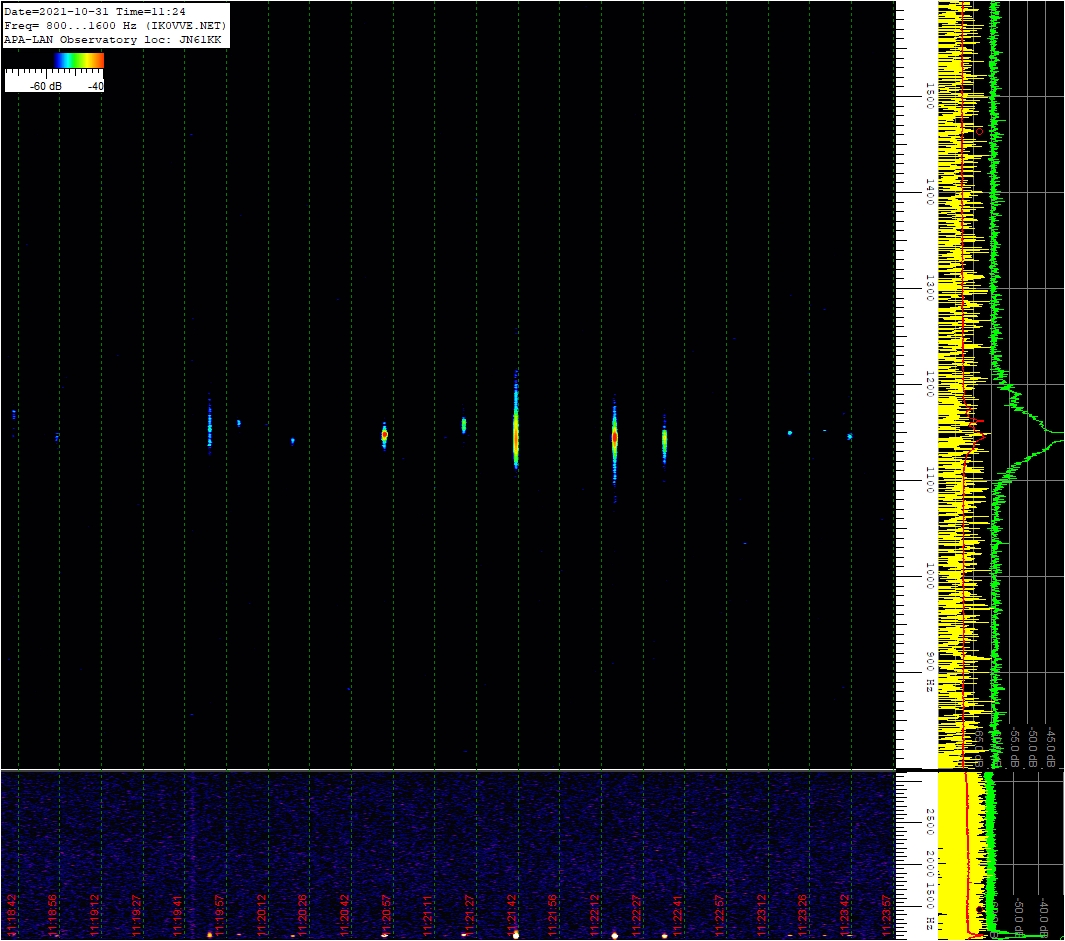Click the 11:22:41 time label
This screenshot has height=941, width=1065.
tap(678, 915)
